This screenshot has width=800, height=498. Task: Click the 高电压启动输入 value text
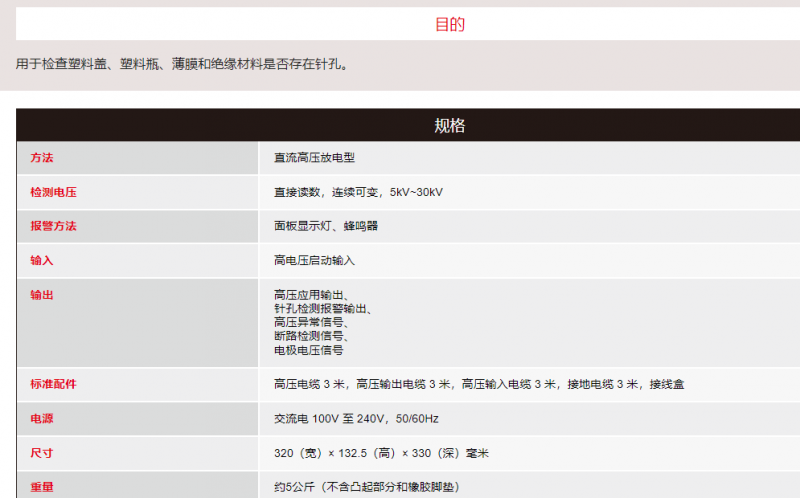(x=315, y=260)
